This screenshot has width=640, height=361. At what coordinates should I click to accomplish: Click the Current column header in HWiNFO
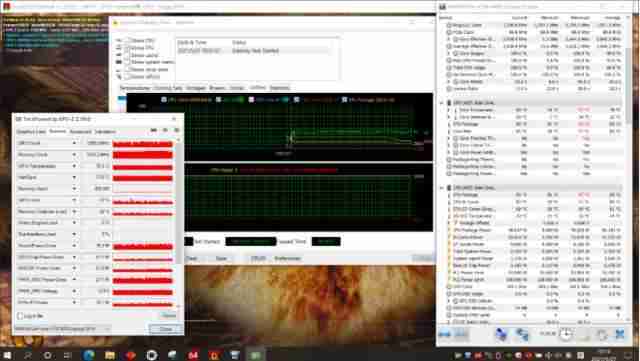coord(519,18)
